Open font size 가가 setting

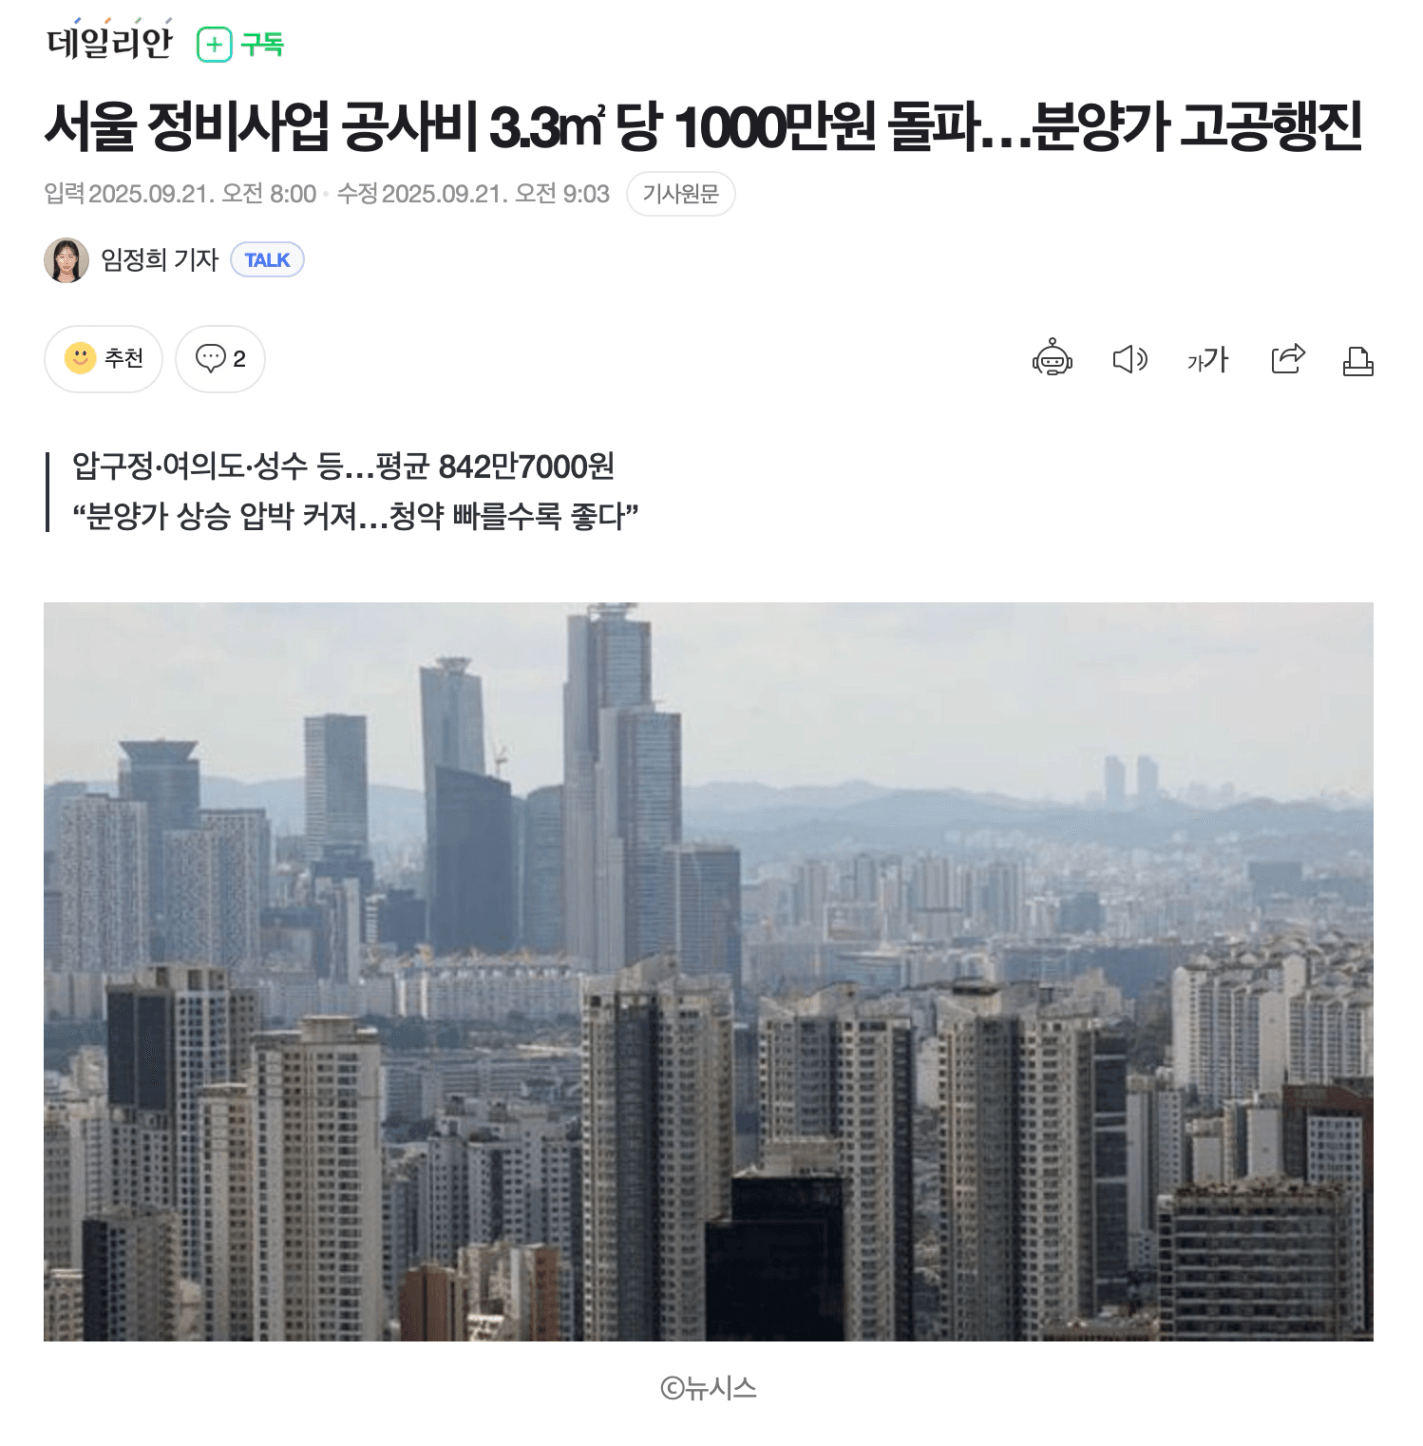(x=1207, y=360)
